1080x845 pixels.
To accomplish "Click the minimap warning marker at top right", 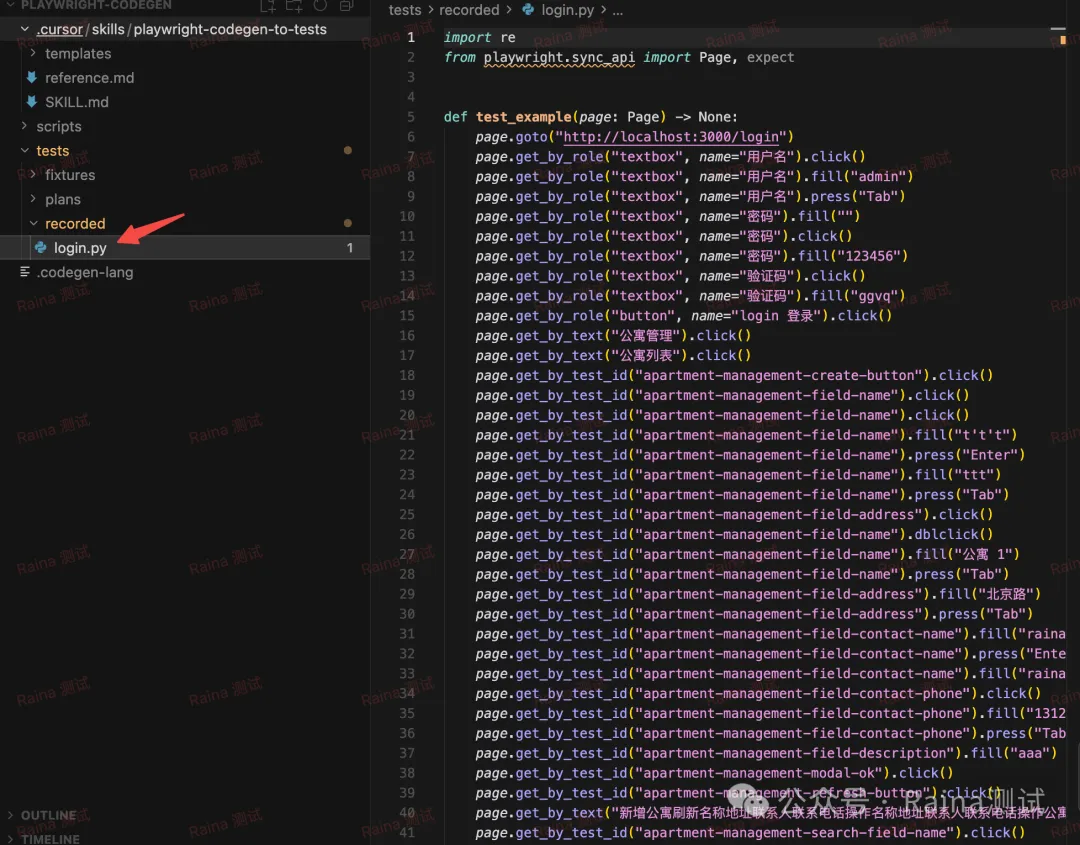I will click(1062, 40).
